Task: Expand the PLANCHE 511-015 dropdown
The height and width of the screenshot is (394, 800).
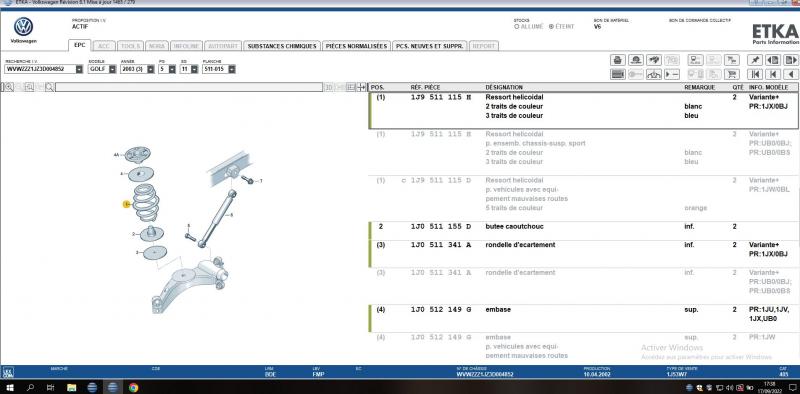Action: pos(232,69)
